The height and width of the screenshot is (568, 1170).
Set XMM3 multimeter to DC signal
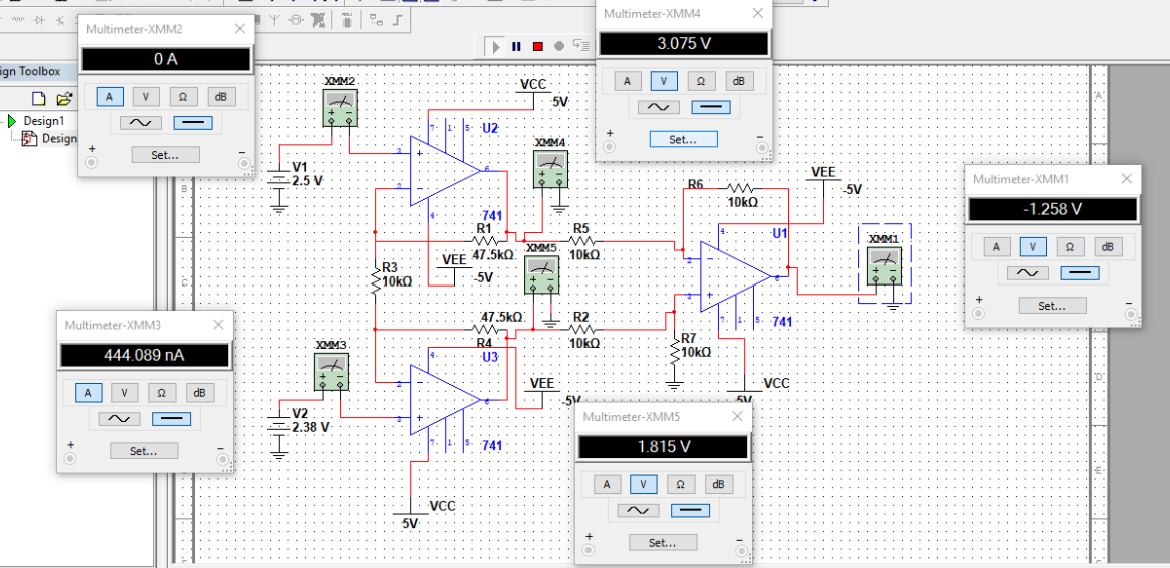171,419
